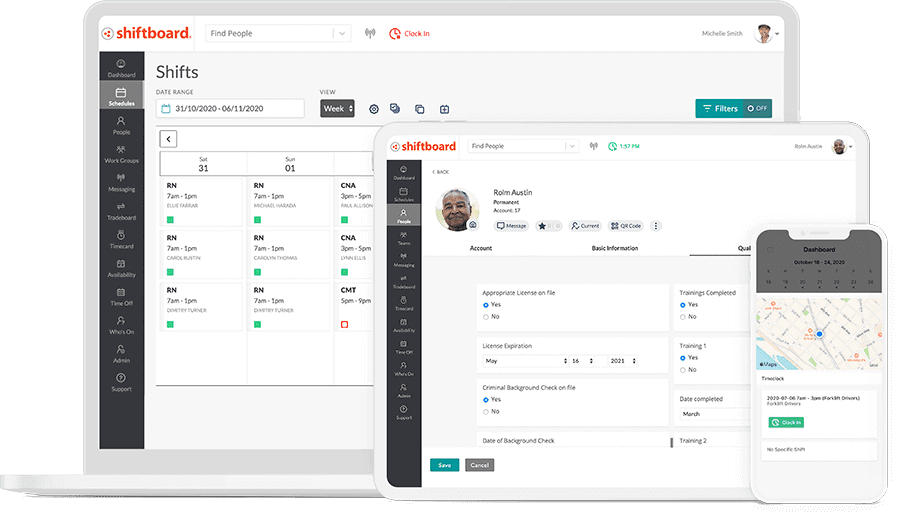Image resolution: width=900 pixels, height=515 pixels.
Task: Open License Expiration year dropdown (2021)
Action: click(x=623, y=361)
